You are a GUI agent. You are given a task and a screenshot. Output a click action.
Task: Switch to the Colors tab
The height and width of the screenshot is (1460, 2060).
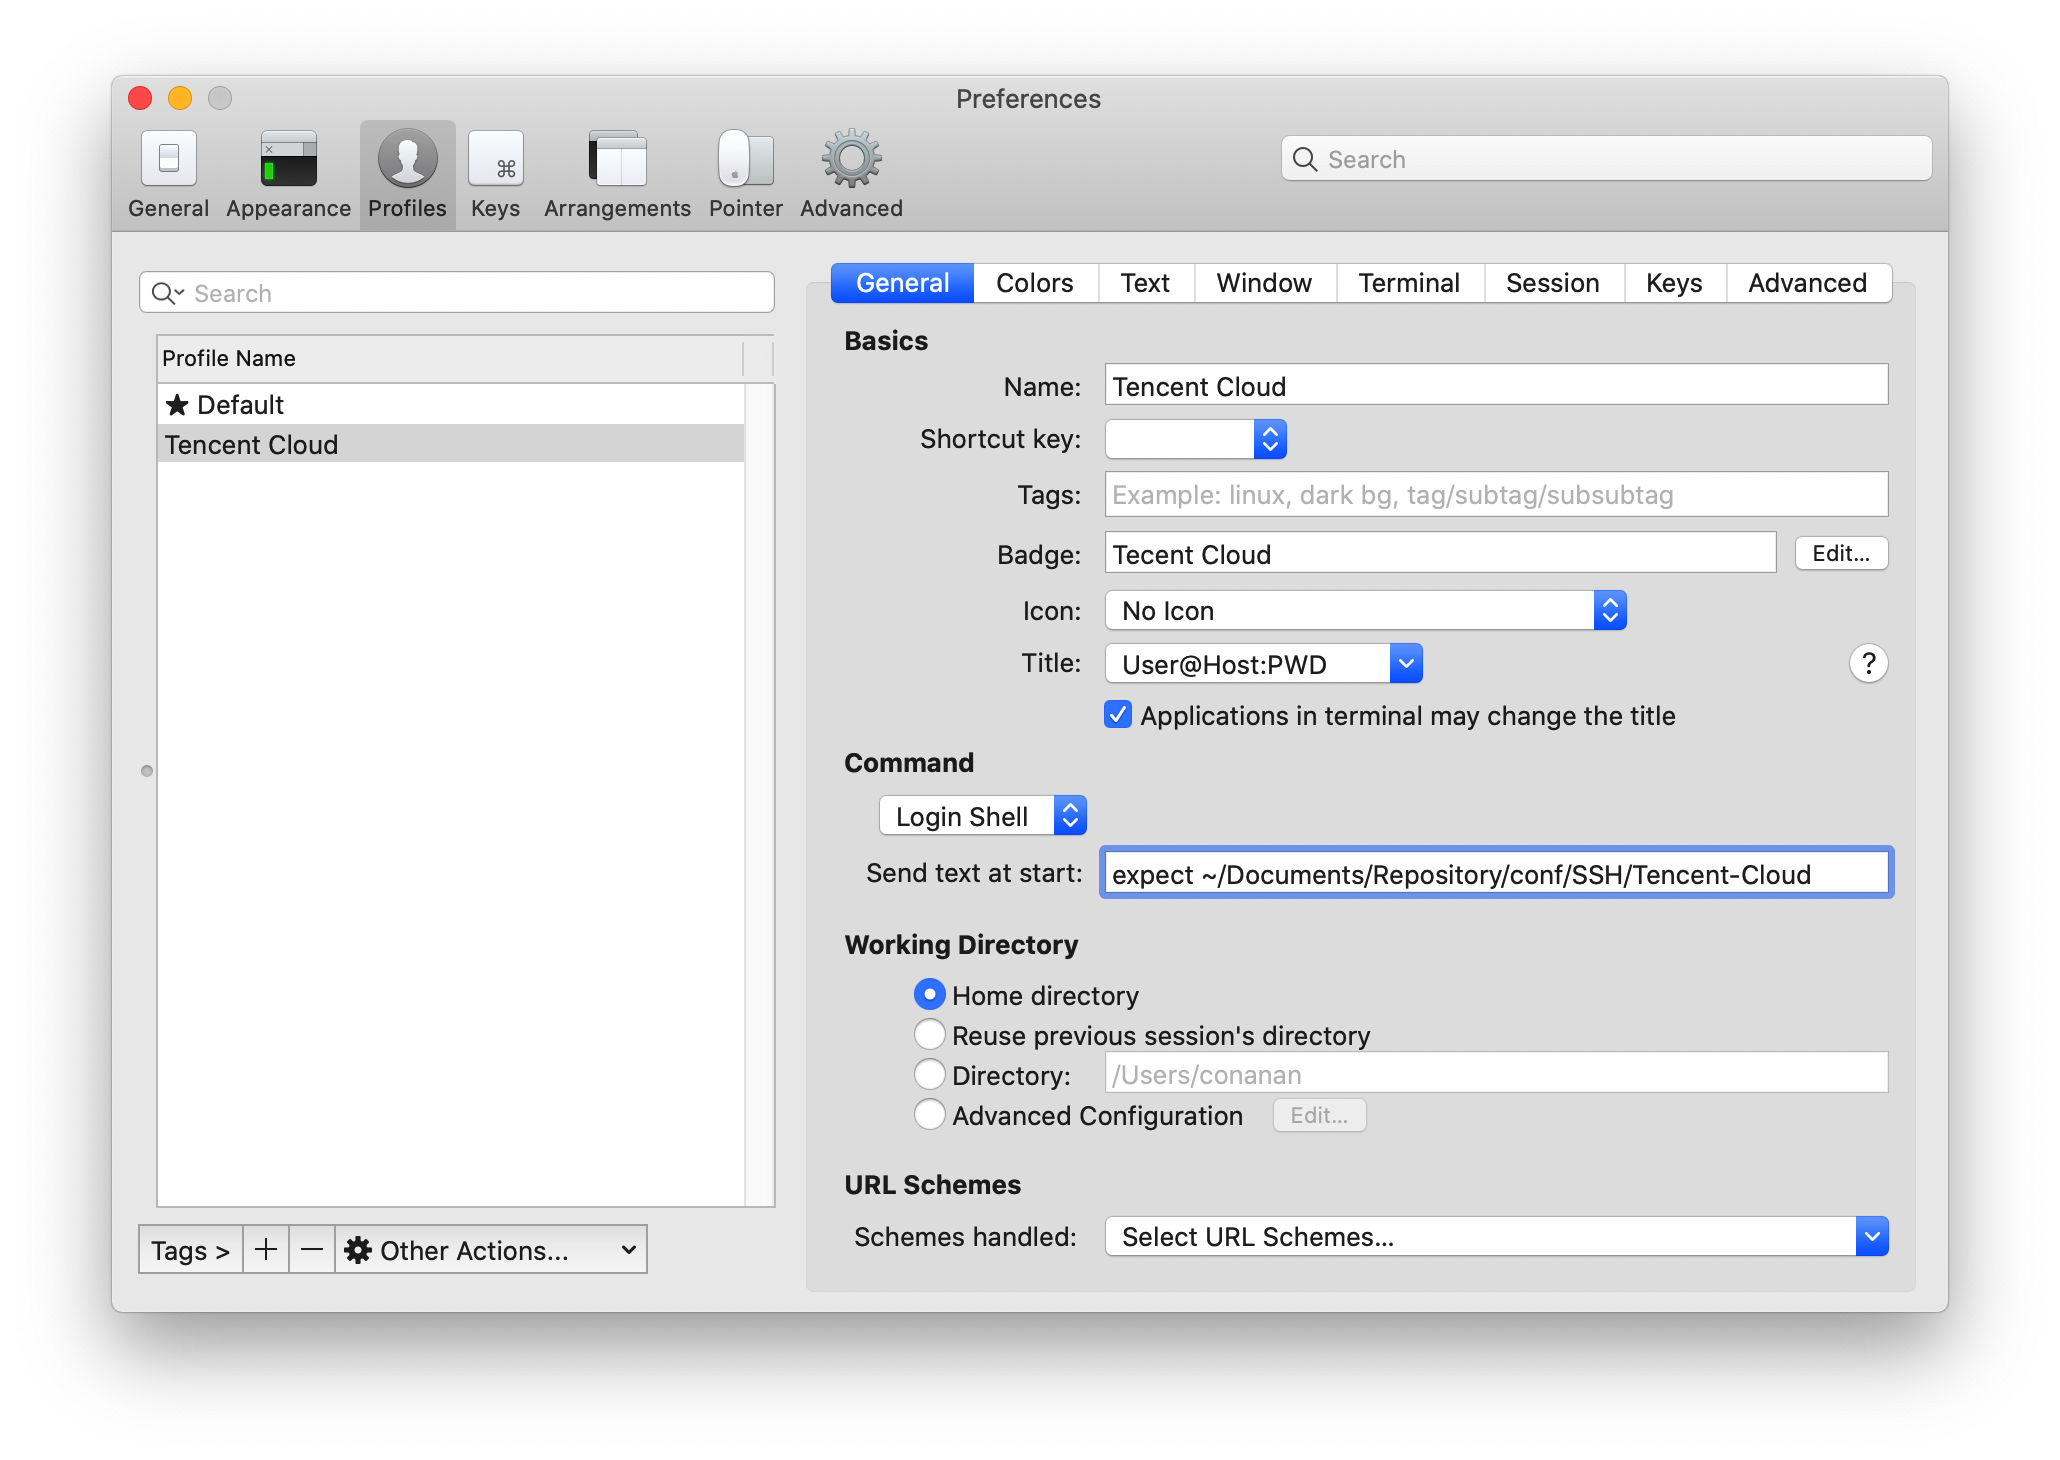pos(1034,283)
